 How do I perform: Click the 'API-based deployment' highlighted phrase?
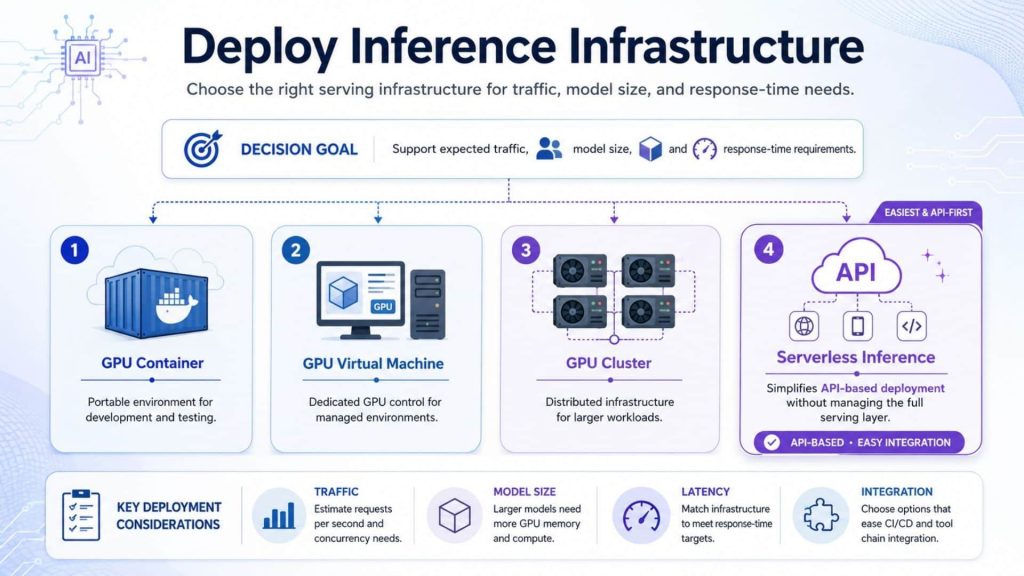[882, 388]
